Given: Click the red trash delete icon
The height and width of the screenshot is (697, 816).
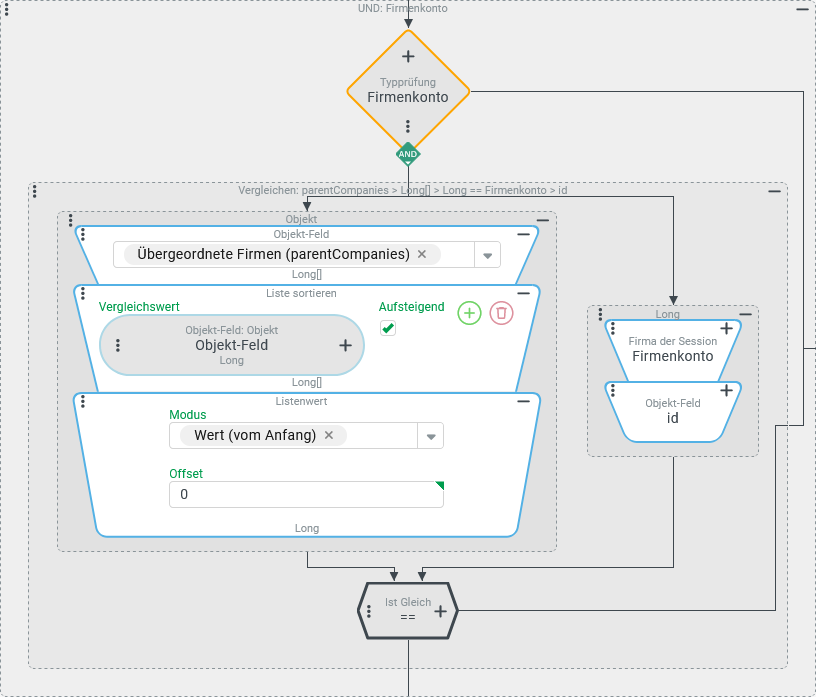Looking at the screenshot, I should [x=501, y=313].
